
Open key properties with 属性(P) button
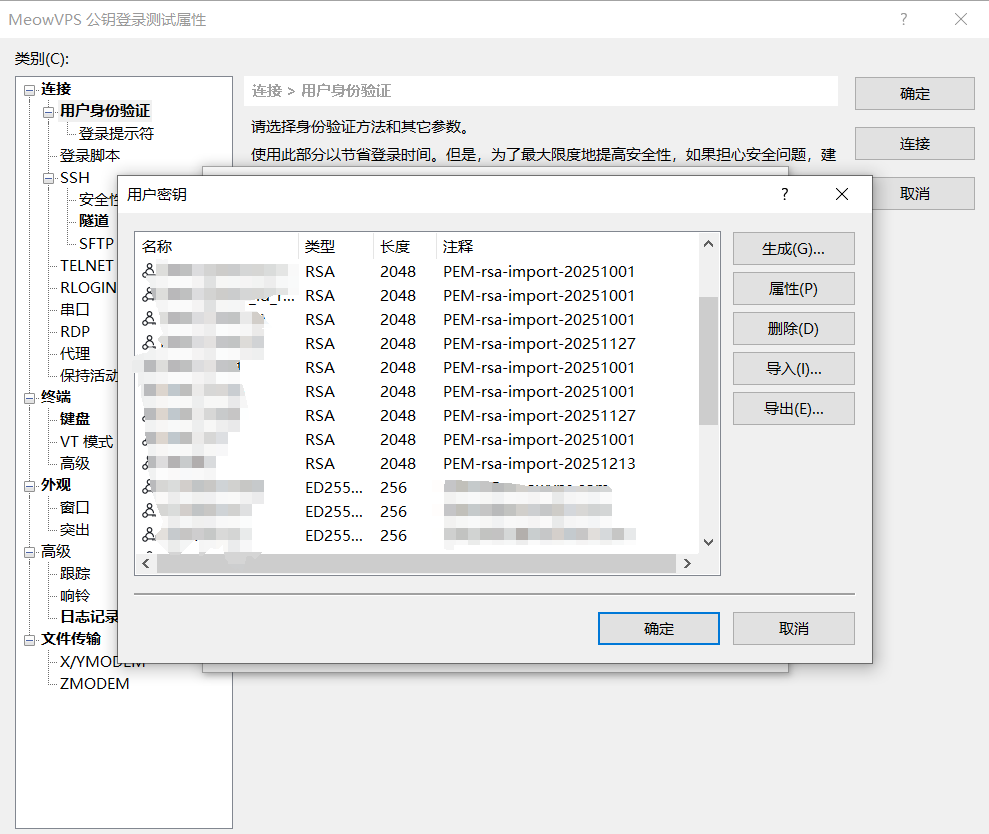(x=793, y=289)
